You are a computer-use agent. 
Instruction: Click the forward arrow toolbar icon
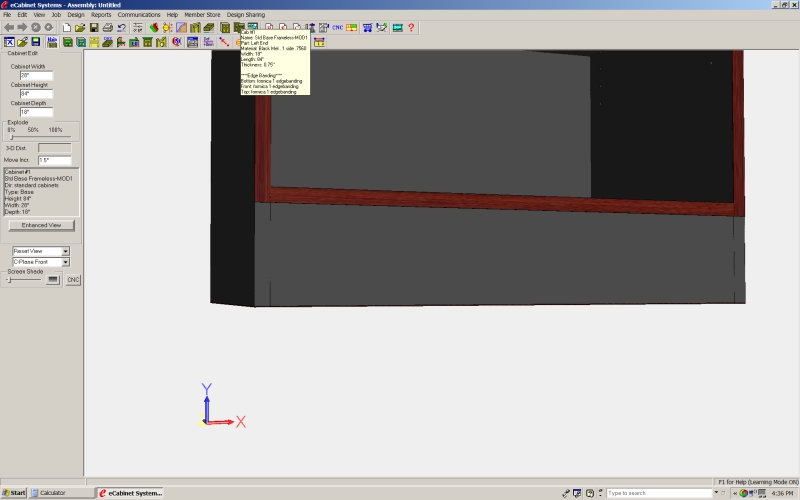tap(22, 28)
